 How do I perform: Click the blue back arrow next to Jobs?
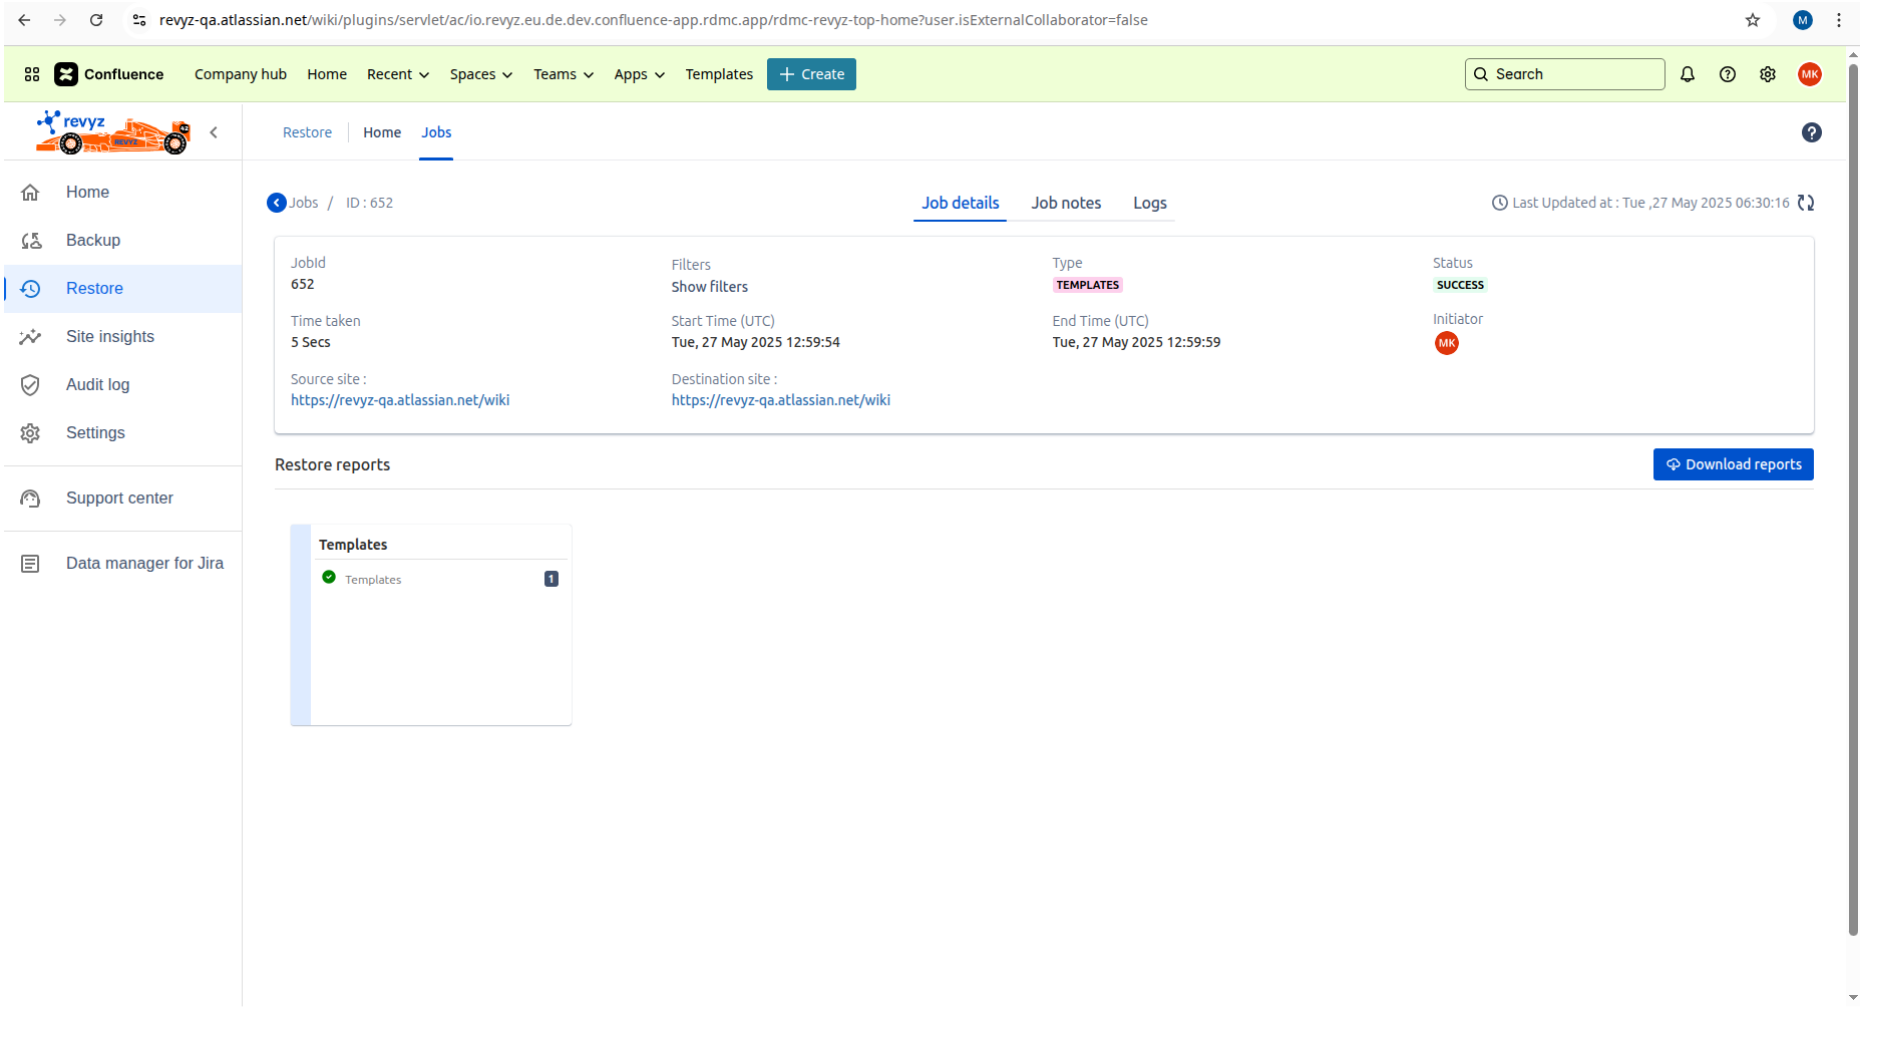click(x=276, y=203)
